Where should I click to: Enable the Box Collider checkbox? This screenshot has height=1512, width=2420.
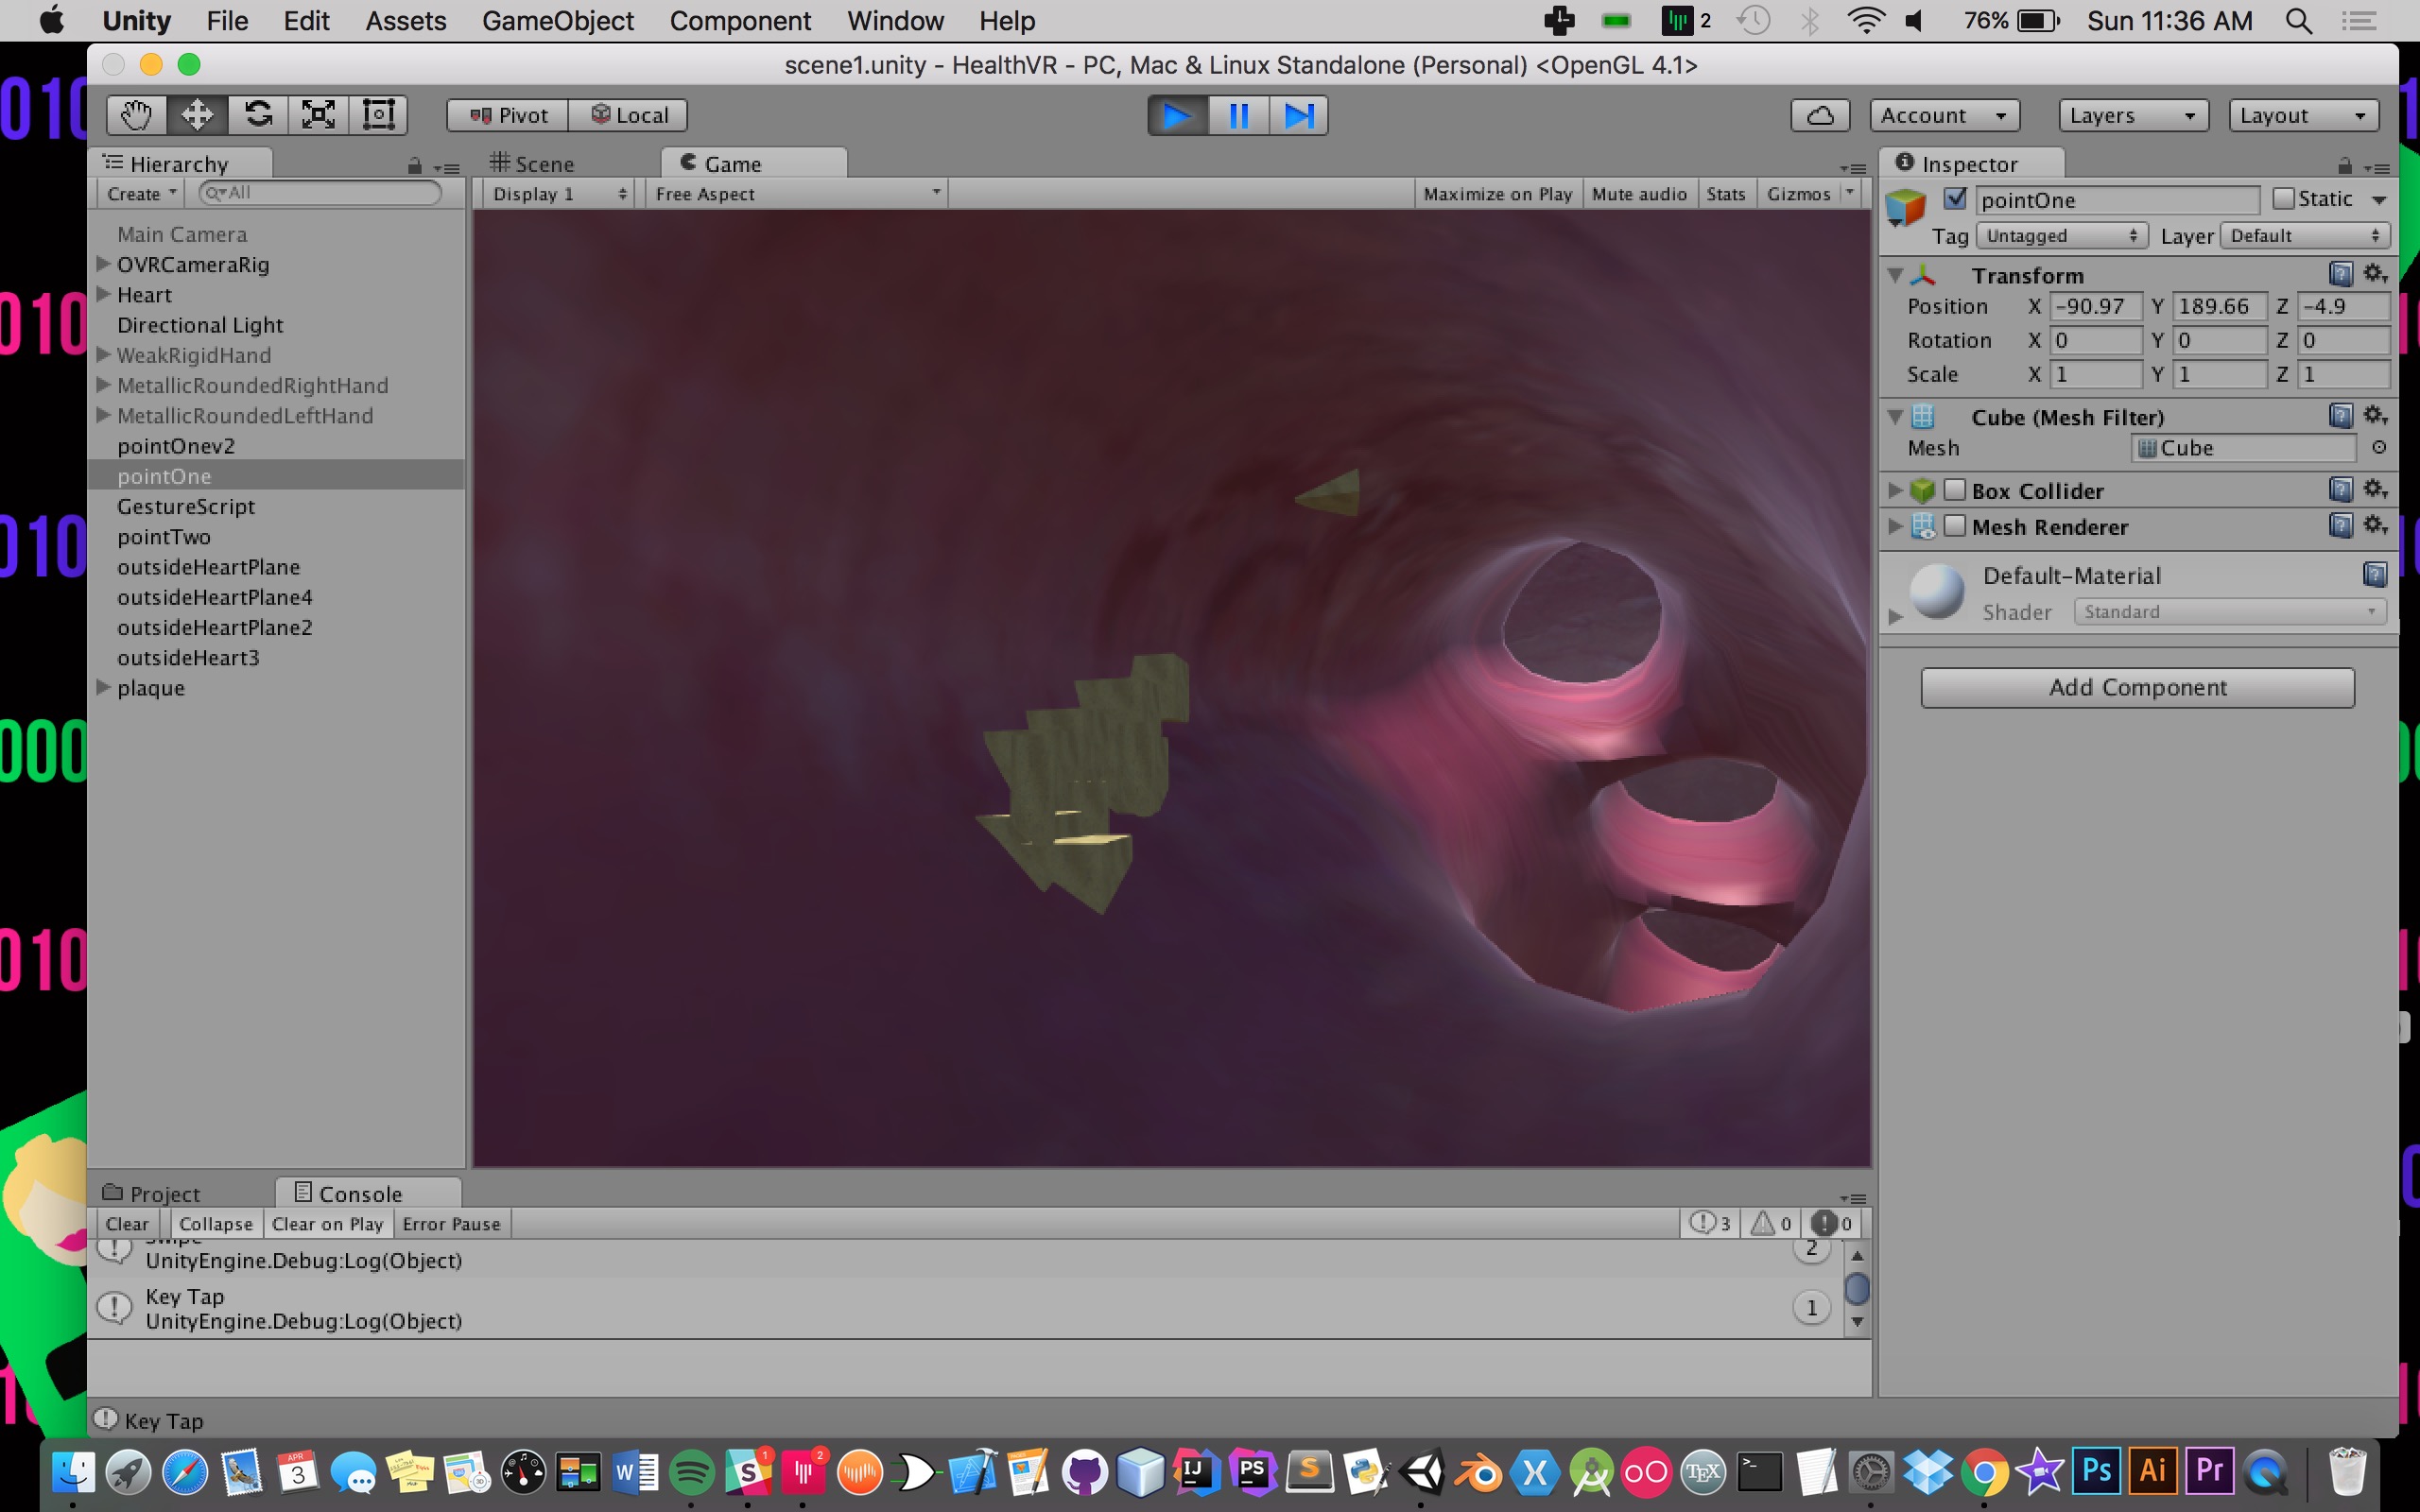click(x=1955, y=490)
